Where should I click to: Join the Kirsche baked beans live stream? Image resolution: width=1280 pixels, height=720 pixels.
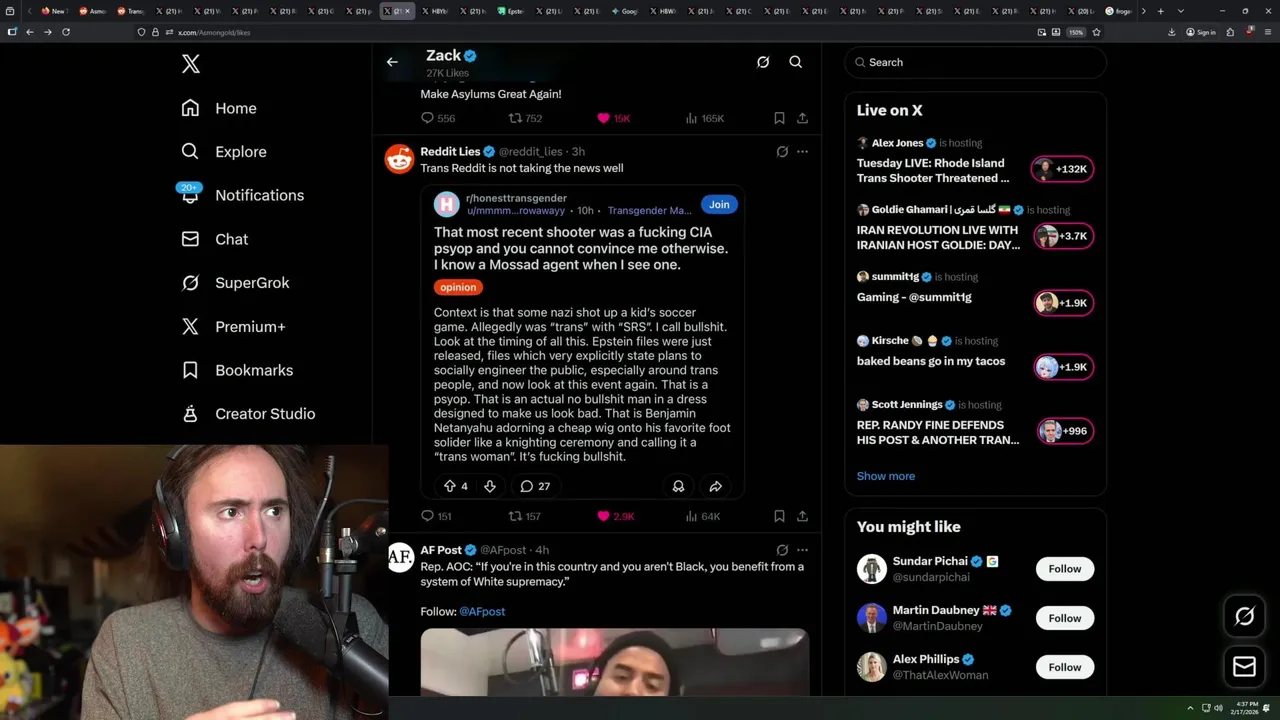(1063, 367)
